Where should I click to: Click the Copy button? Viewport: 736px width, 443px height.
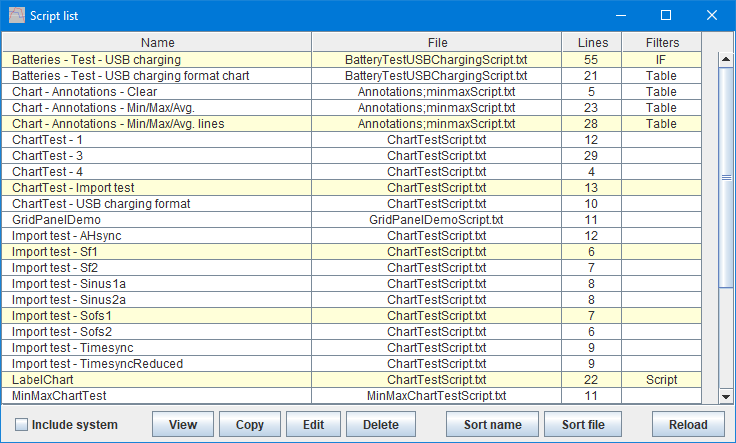pyautogui.click(x=249, y=425)
